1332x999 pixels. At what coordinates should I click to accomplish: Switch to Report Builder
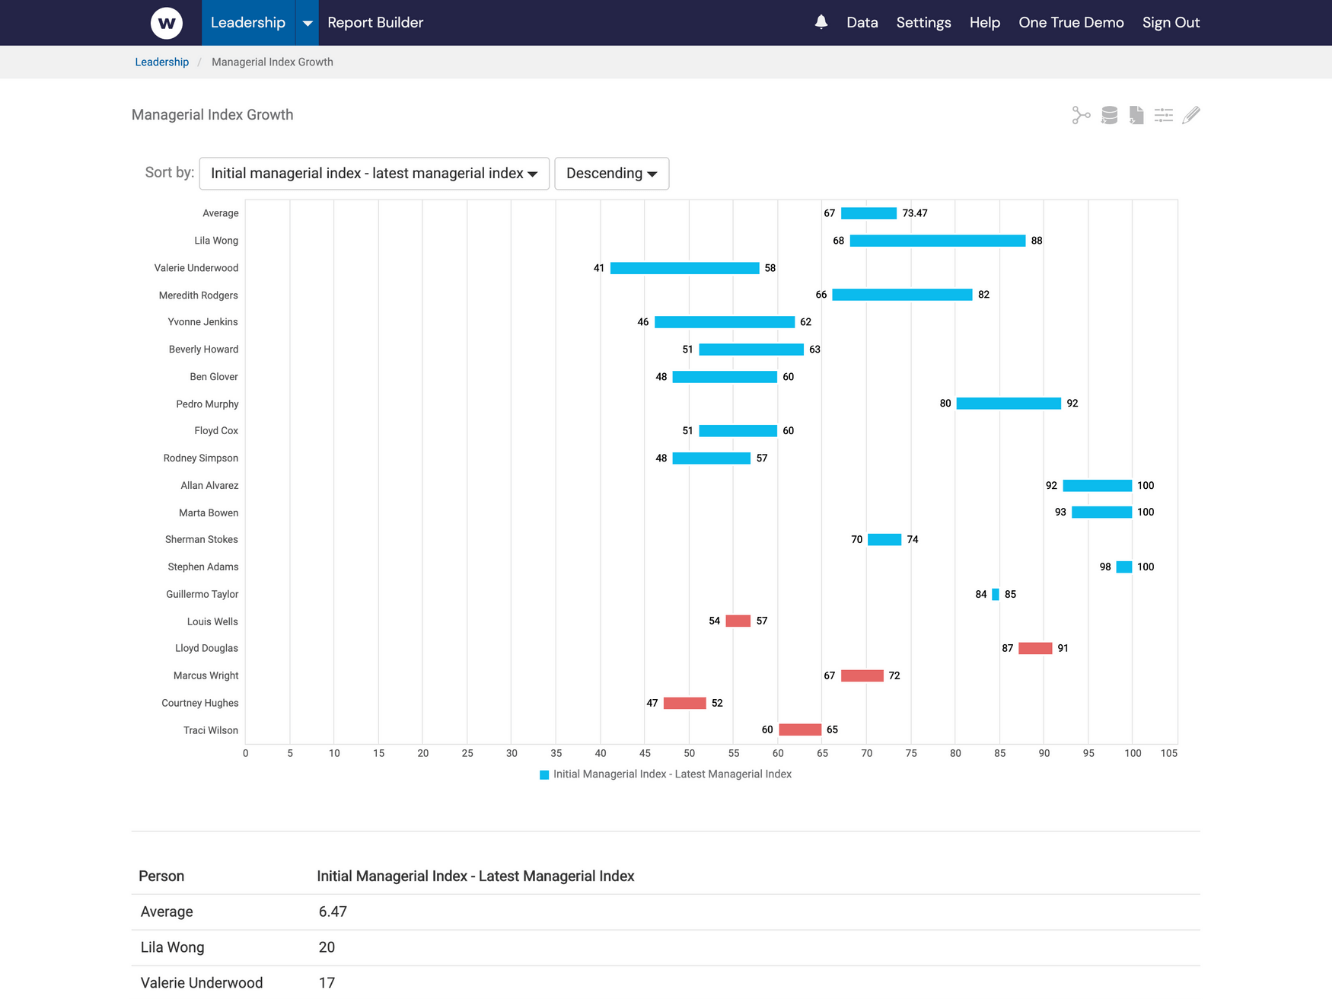point(375,22)
